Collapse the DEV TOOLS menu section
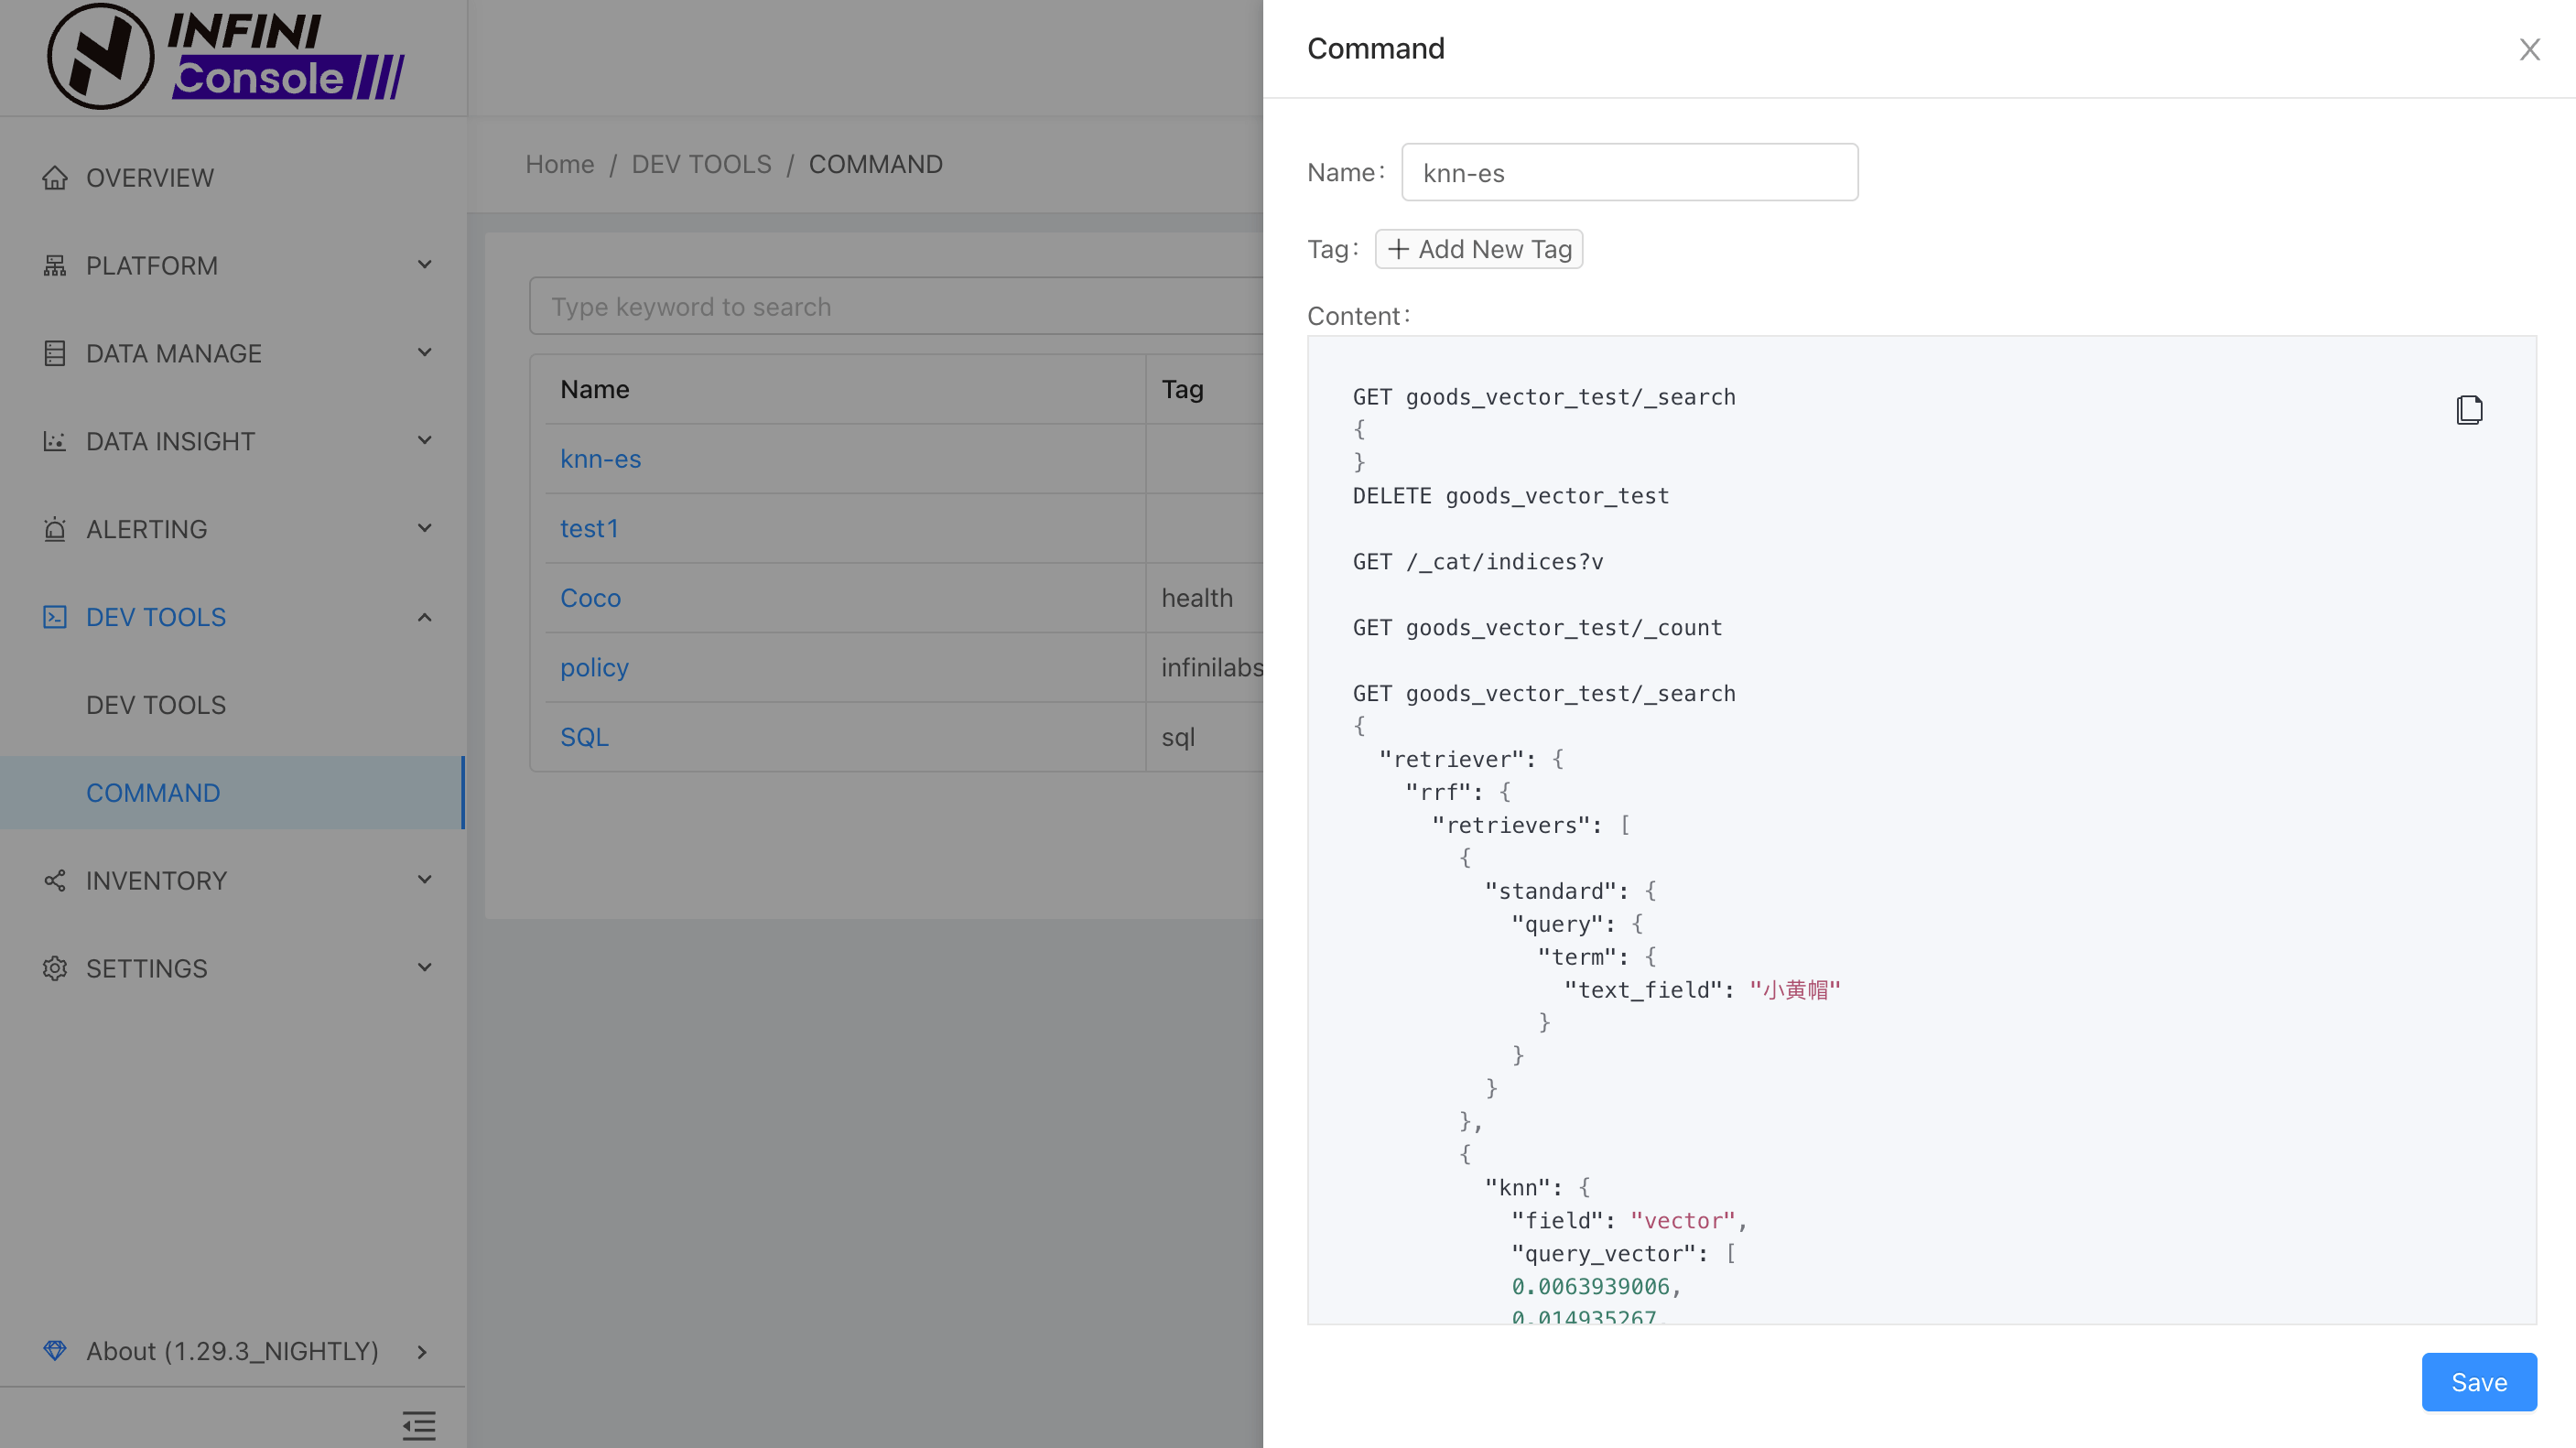This screenshot has height=1448, width=2576. point(424,617)
